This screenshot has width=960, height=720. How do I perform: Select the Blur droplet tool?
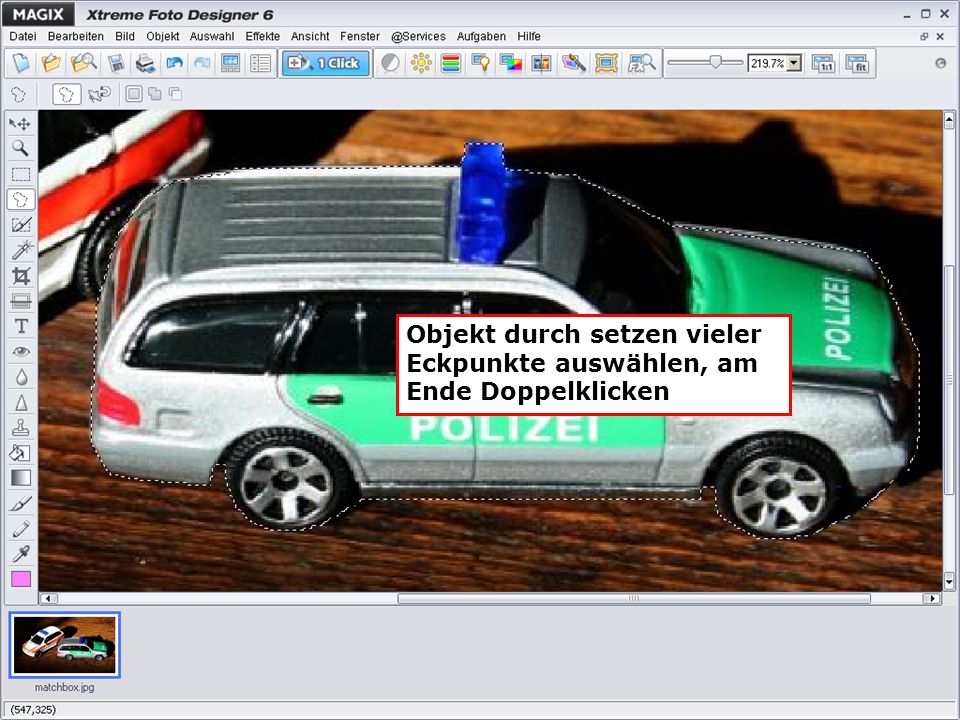coord(20,377)
